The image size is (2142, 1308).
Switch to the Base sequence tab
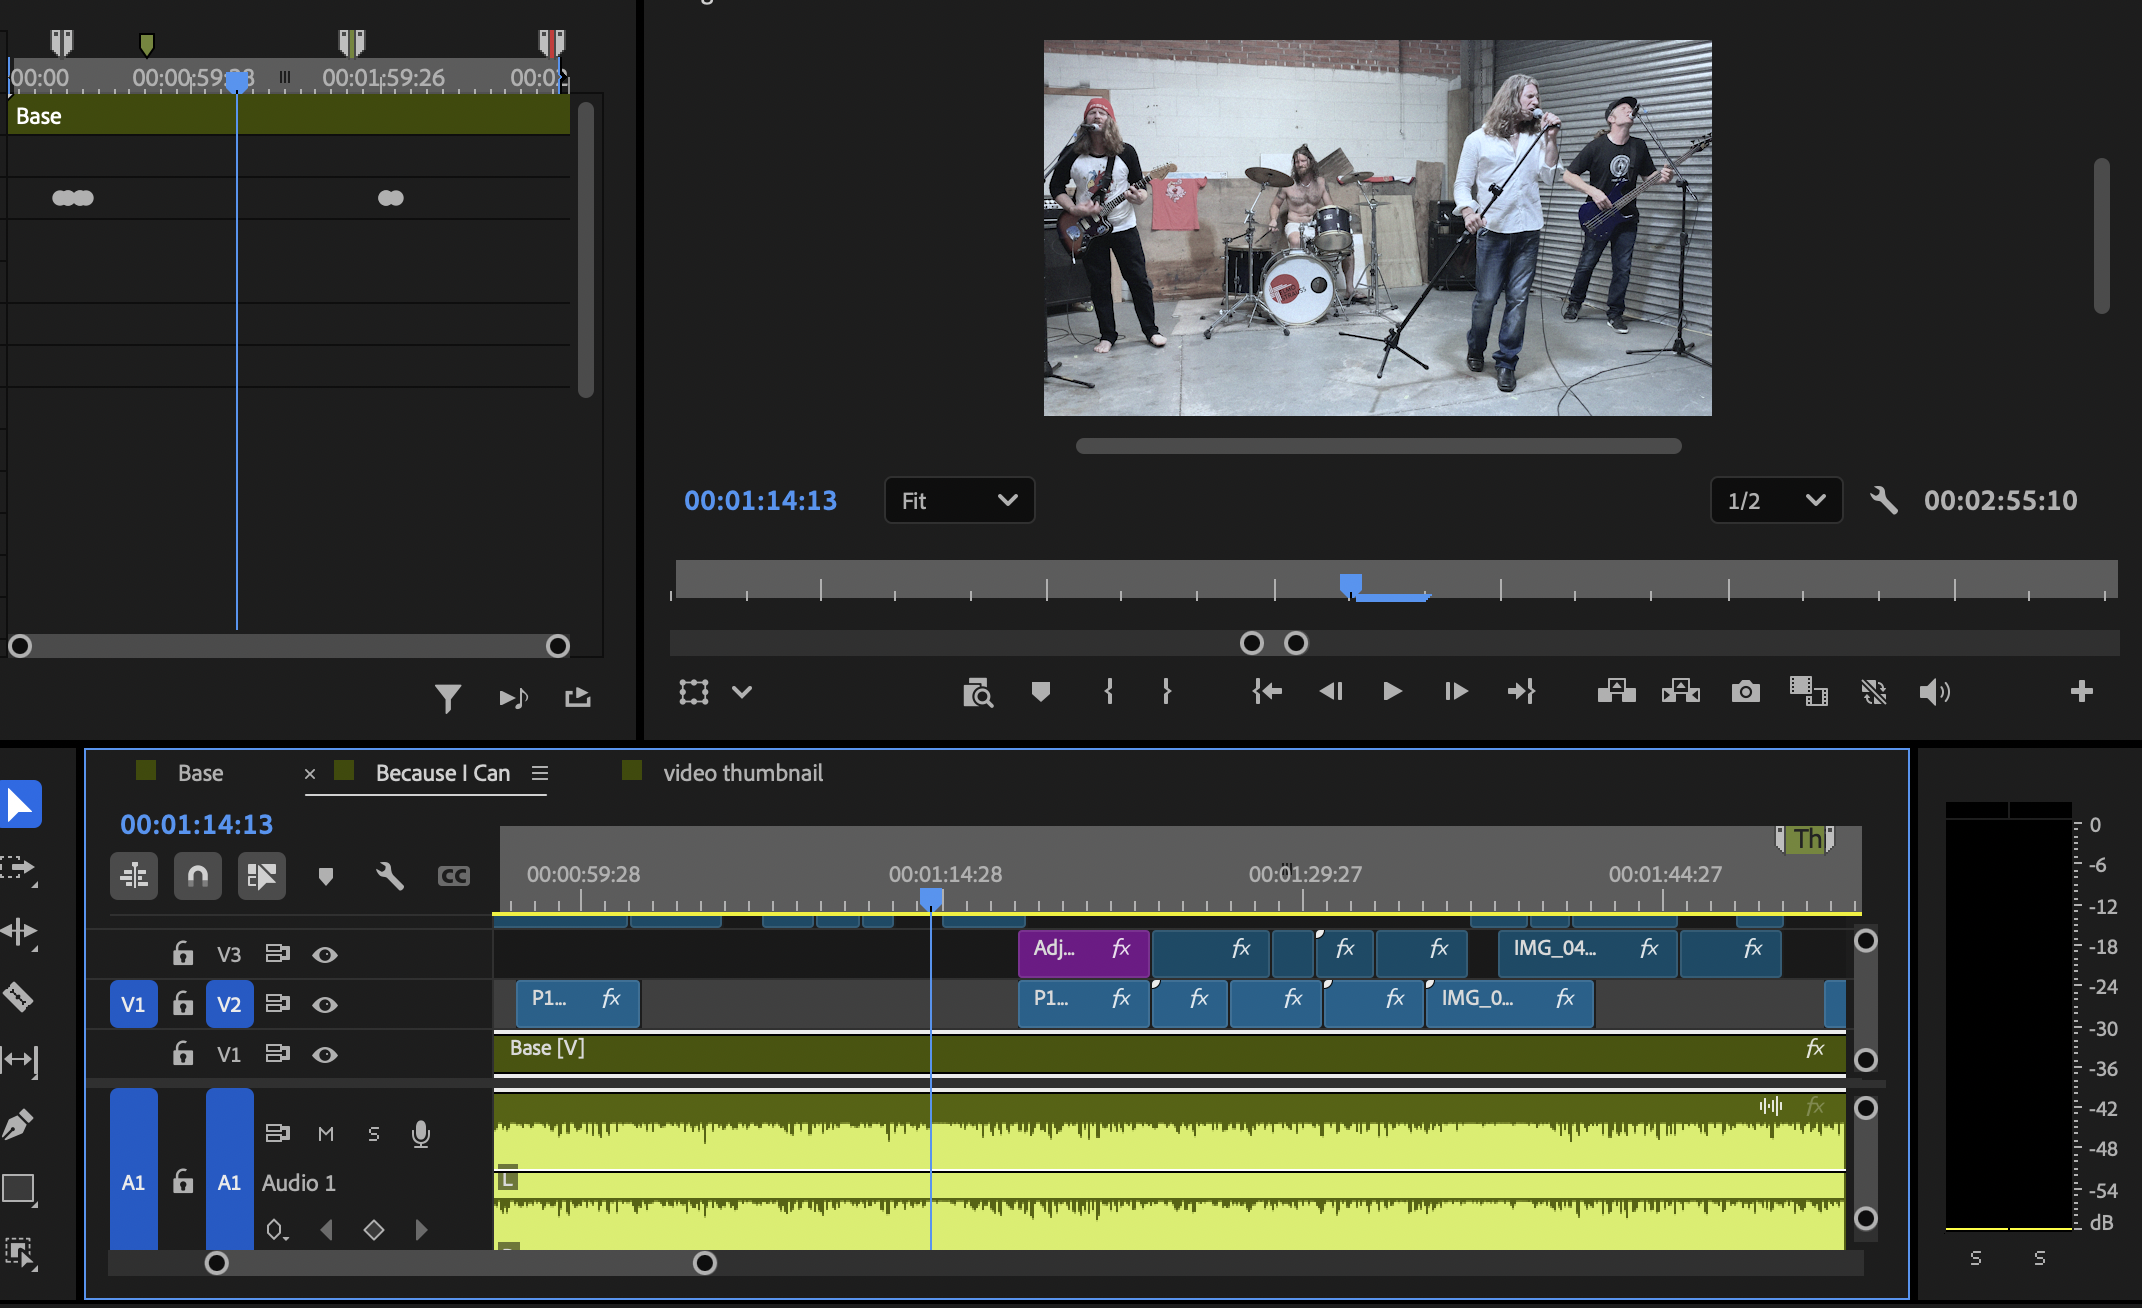pyautogui.click(x=200, y=773)
